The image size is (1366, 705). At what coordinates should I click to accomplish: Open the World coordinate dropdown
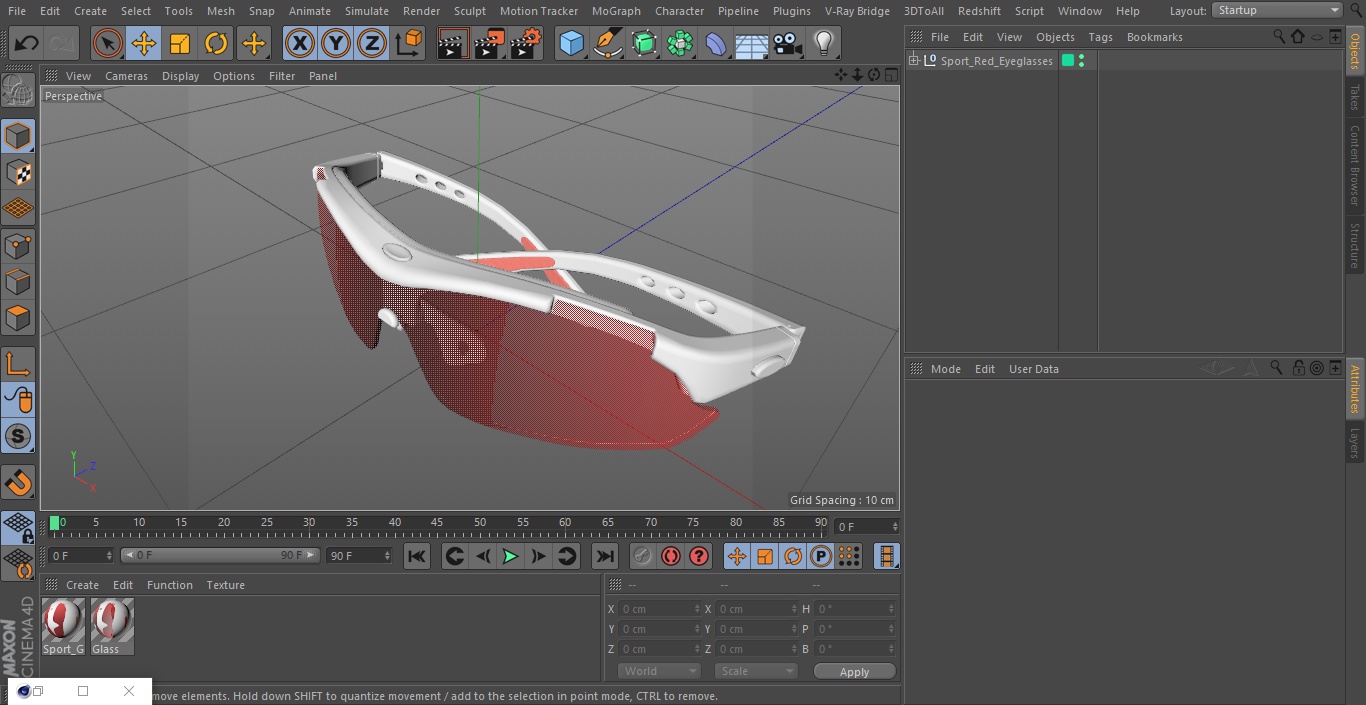pyautogui.click(x=659, y=671)
